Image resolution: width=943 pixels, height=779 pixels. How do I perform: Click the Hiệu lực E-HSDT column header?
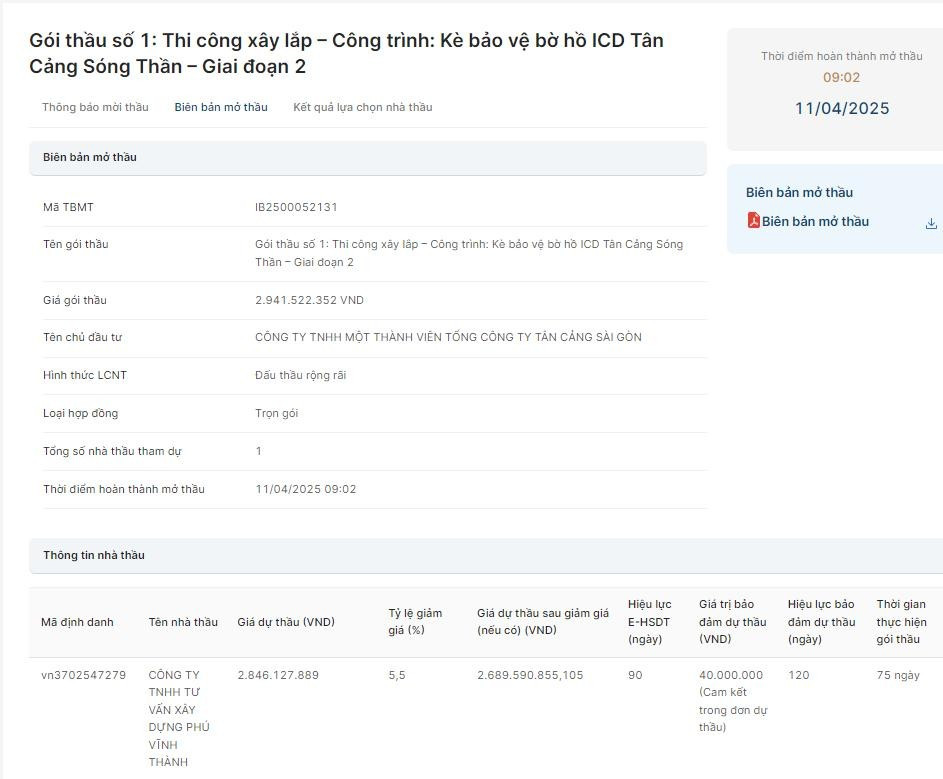coord(650,621)
